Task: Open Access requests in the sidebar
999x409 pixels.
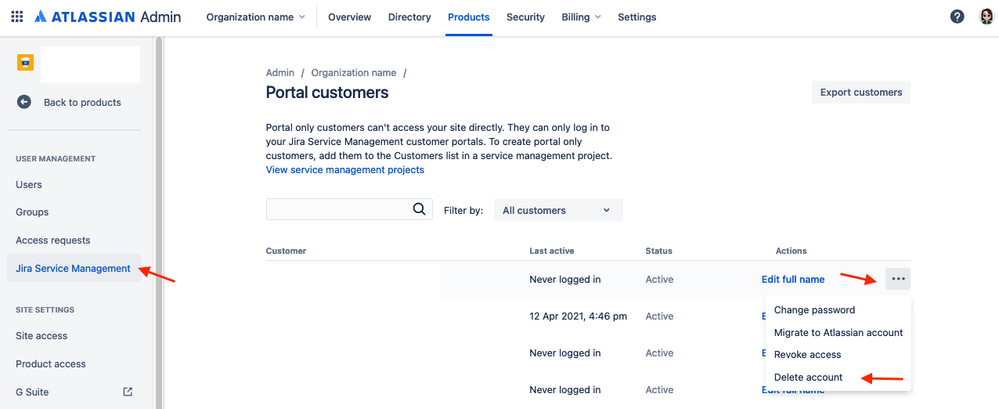Action: 53,240
